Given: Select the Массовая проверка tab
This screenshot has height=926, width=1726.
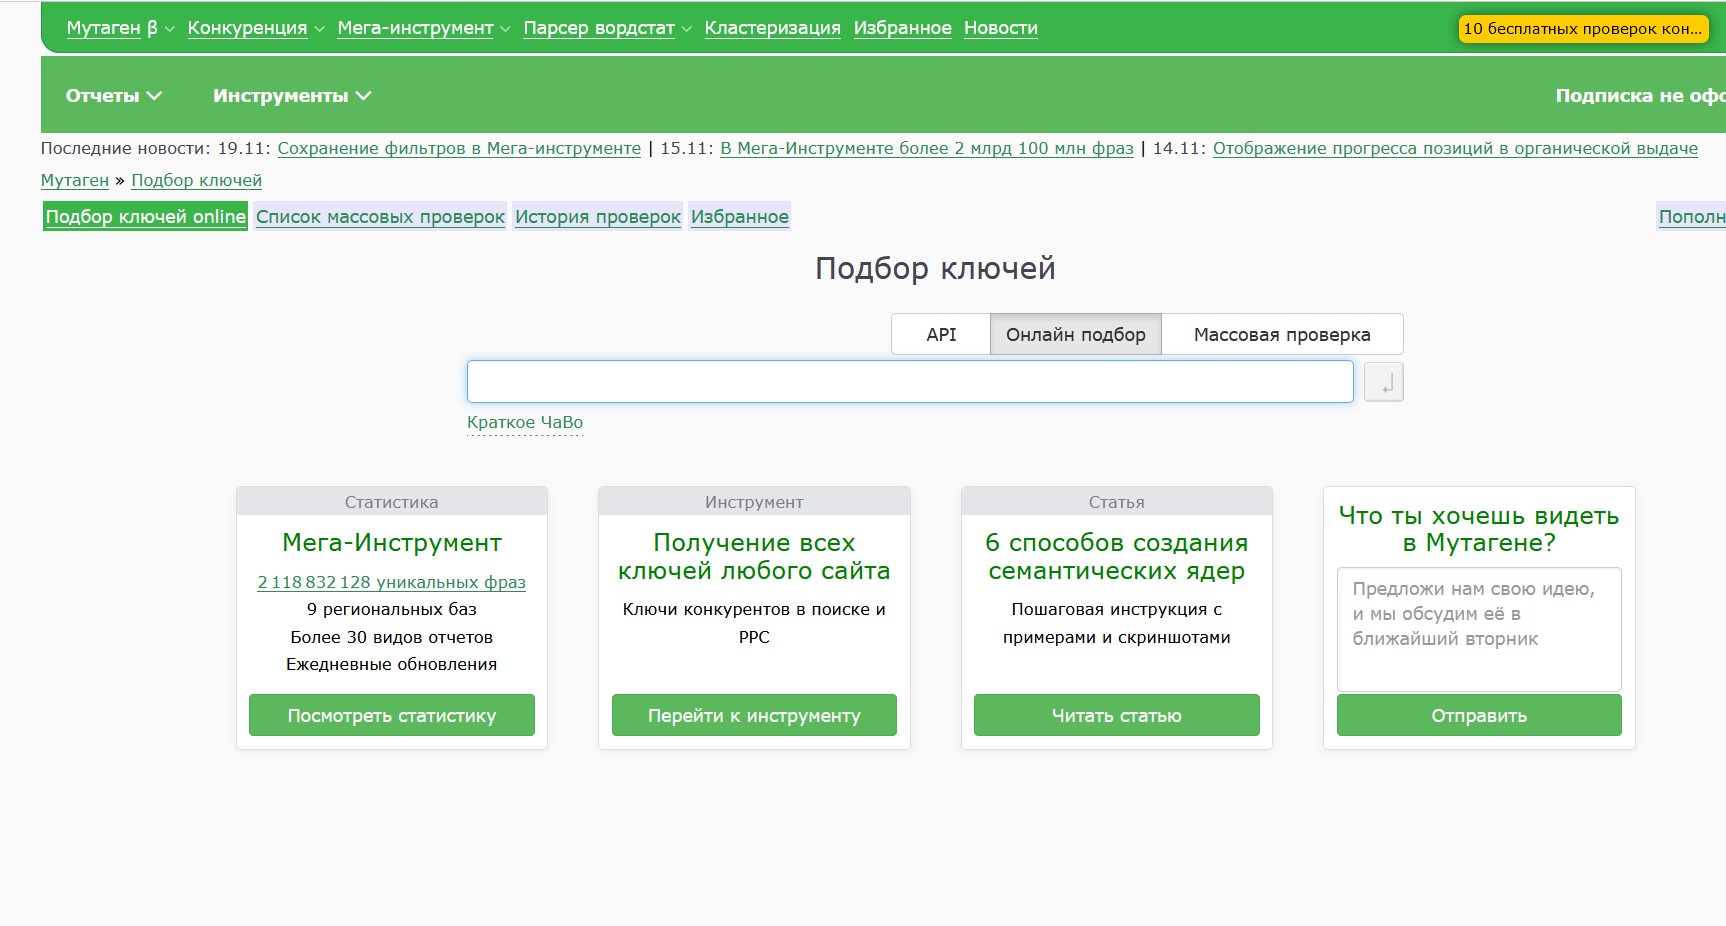Looking at the screenshot, I should 1281,335.
